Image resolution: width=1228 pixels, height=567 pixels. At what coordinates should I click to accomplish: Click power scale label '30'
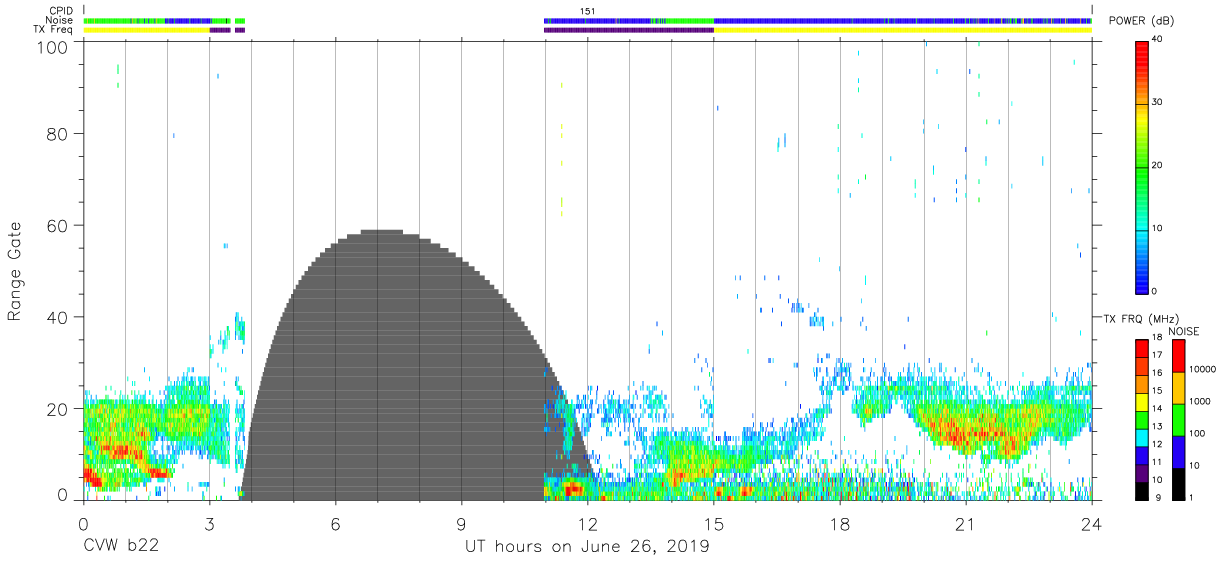(1158, 103)
